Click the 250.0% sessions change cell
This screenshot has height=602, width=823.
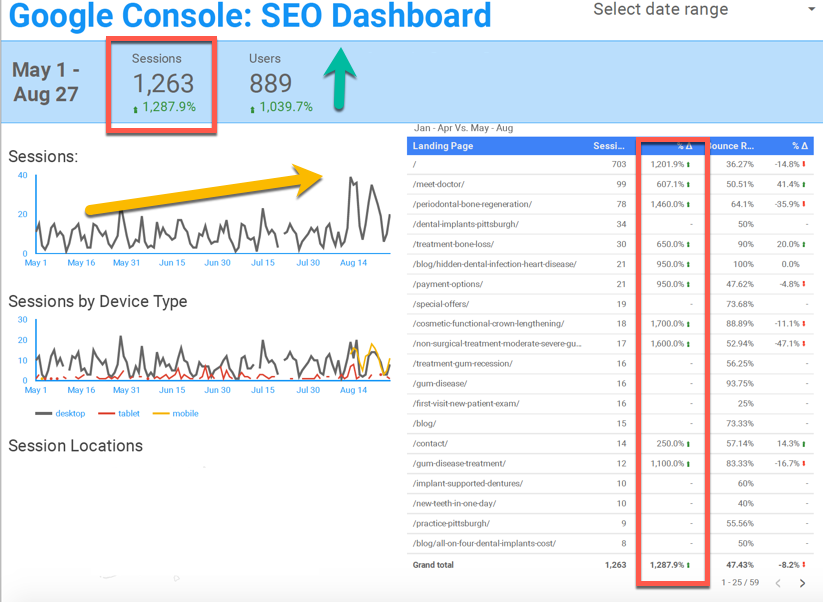tap(673, 443)
